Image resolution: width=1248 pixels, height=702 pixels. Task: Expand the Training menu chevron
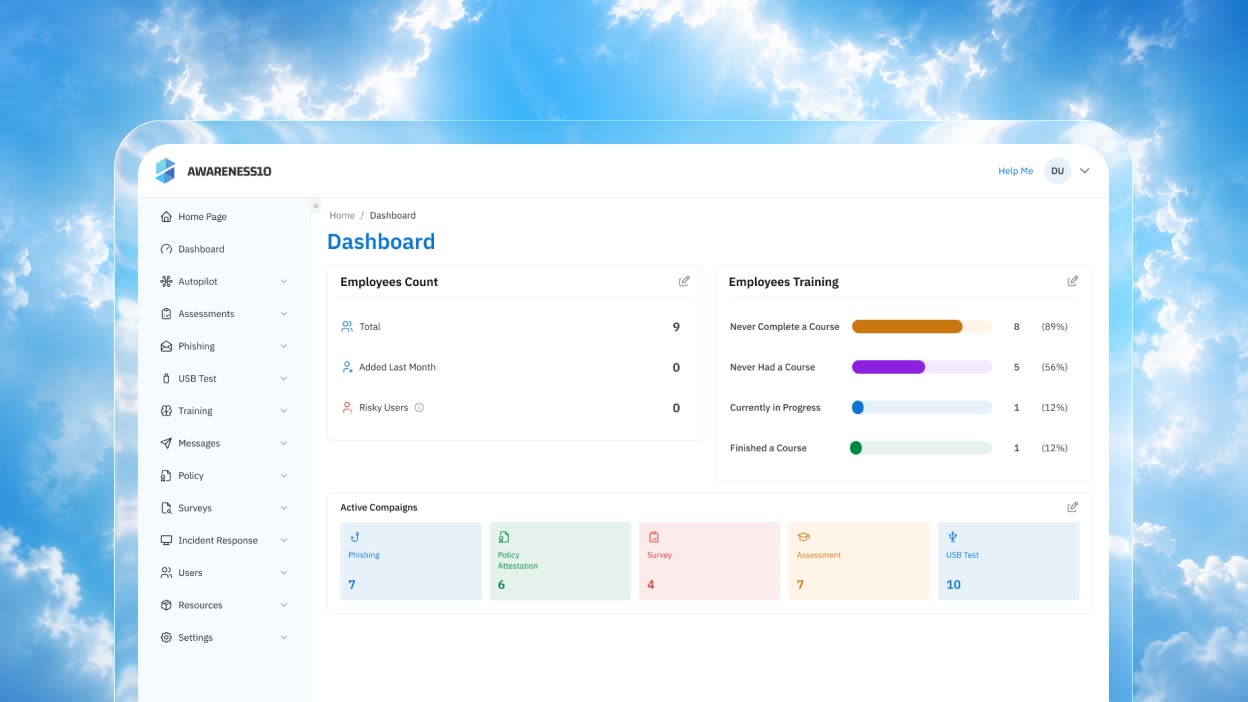click(283, 411)
